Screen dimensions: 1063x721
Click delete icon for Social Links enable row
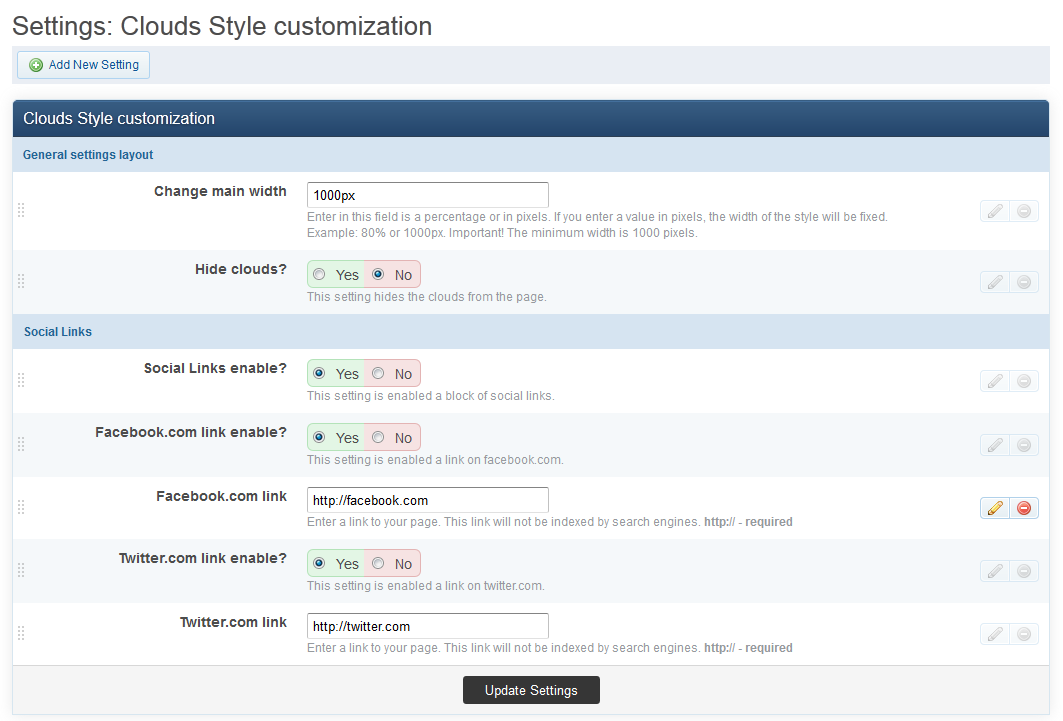(1024, 380)
